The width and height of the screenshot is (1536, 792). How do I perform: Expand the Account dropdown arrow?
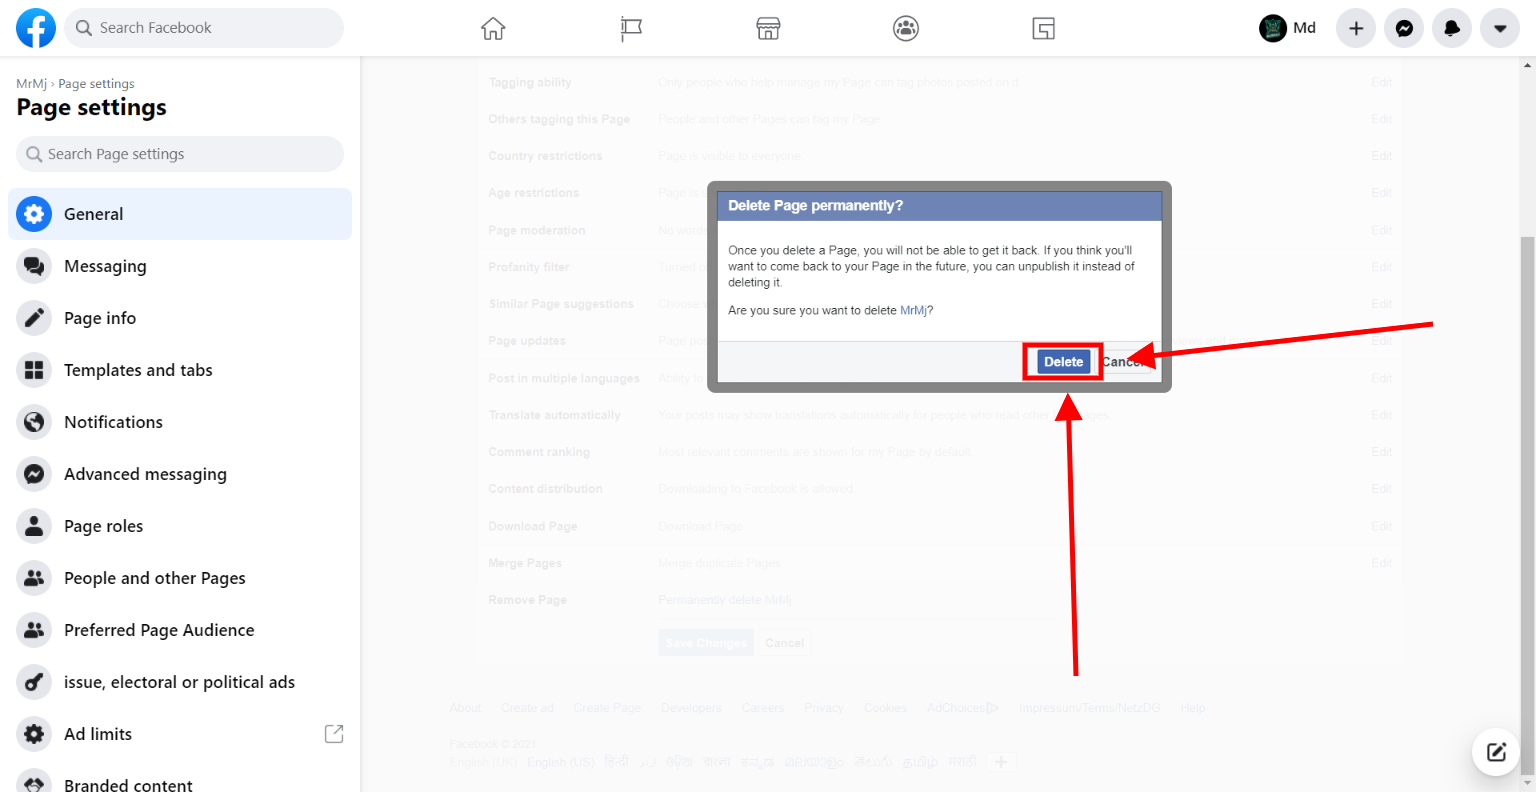(1500, 28)
